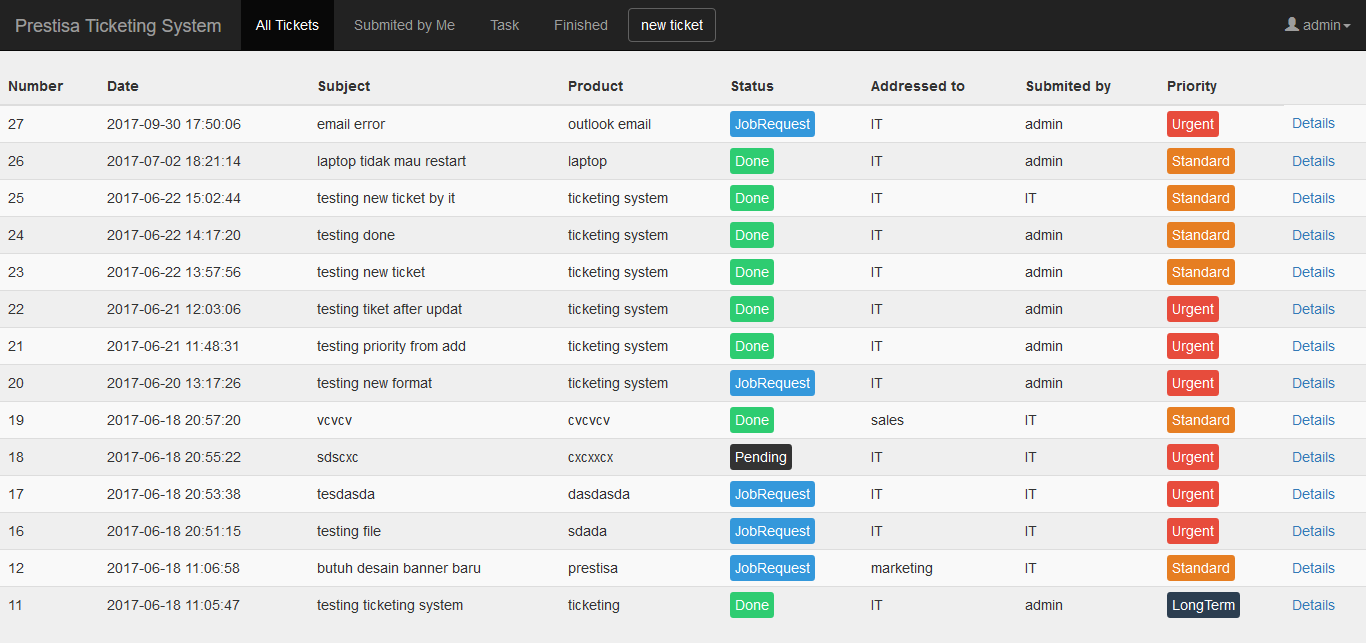The image size is (1366, 643).
Task: Click Done badge on laptop ticket
Action: tap(752, 161)
